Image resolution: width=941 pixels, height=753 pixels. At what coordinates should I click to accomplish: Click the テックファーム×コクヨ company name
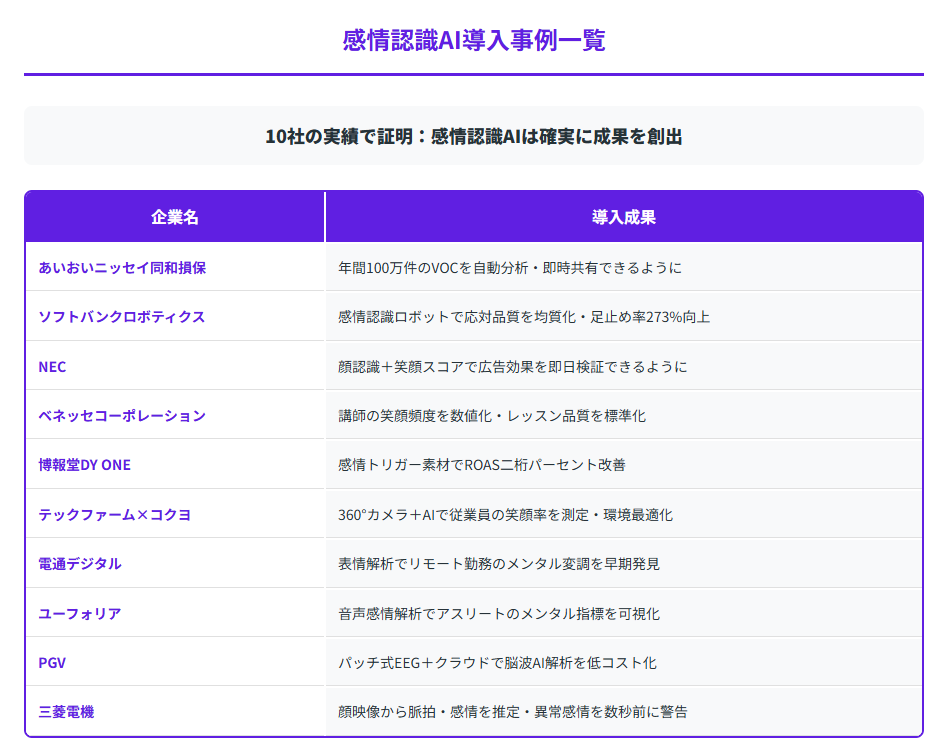coord(114,515)
